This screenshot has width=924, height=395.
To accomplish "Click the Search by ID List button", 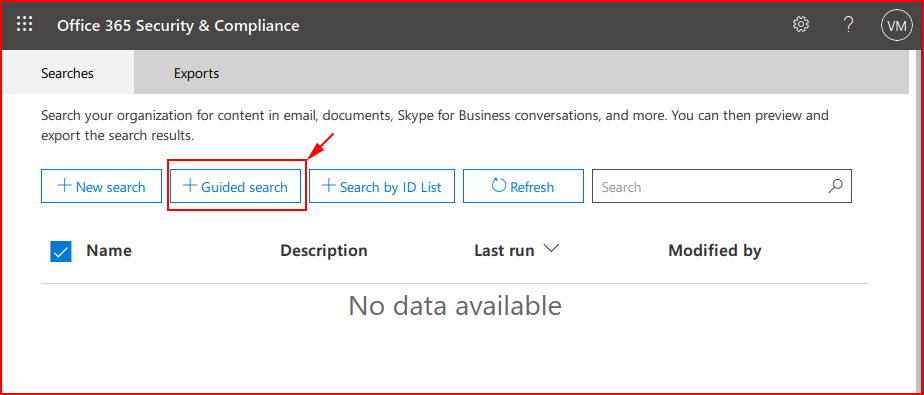I will click(x=382, y=186).
